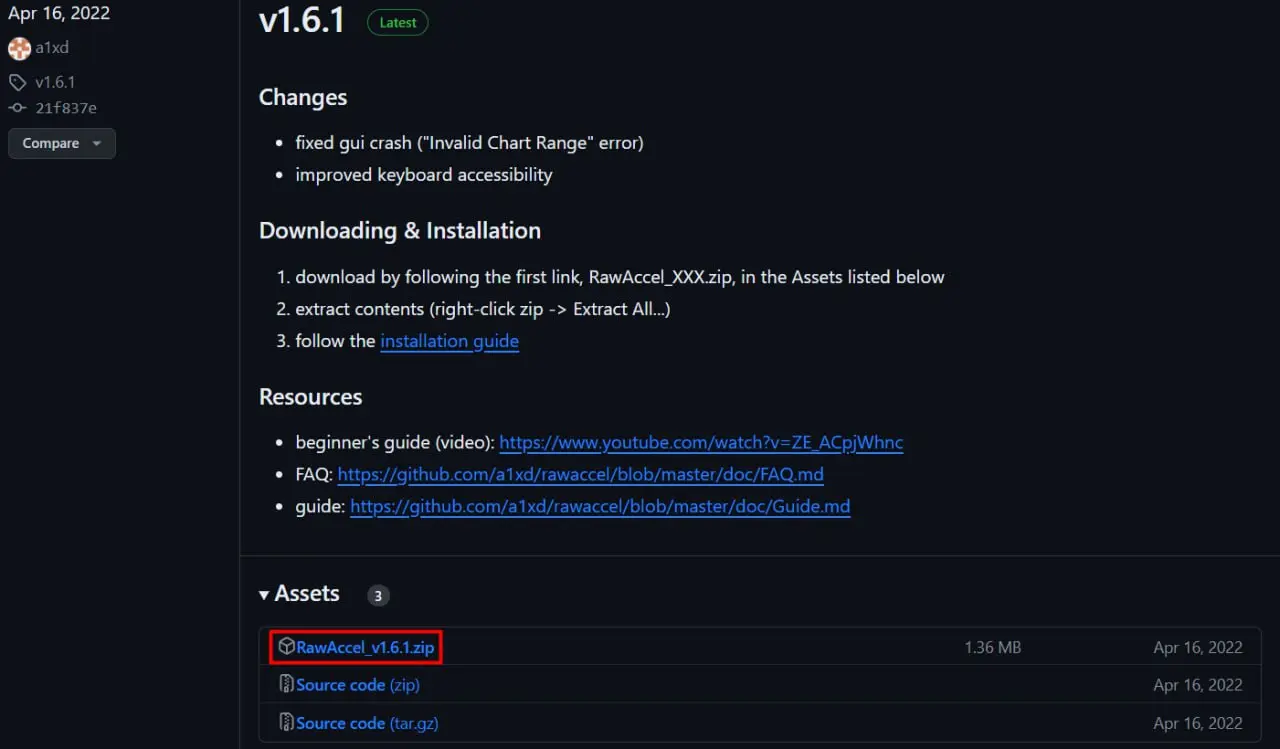Click the zip file icon for Source code (zip)
This screenshot has height=749, width=1280.
[x=286, y=685]
